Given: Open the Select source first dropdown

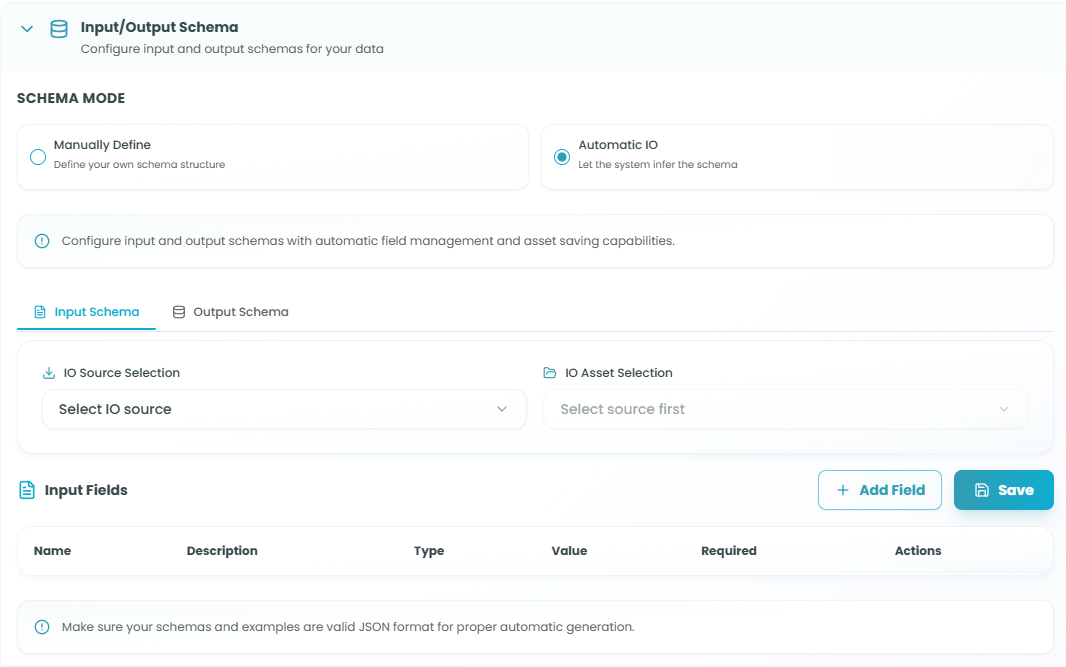Looking at the screenshot, I should coord(785,409).
